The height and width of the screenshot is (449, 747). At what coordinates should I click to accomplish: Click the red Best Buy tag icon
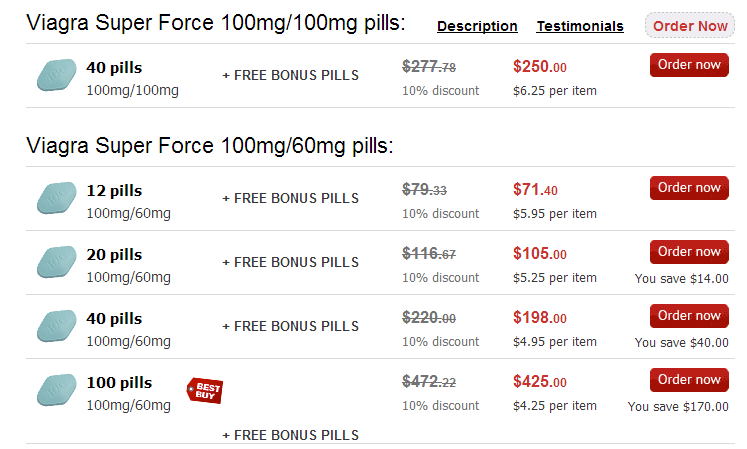205,390
